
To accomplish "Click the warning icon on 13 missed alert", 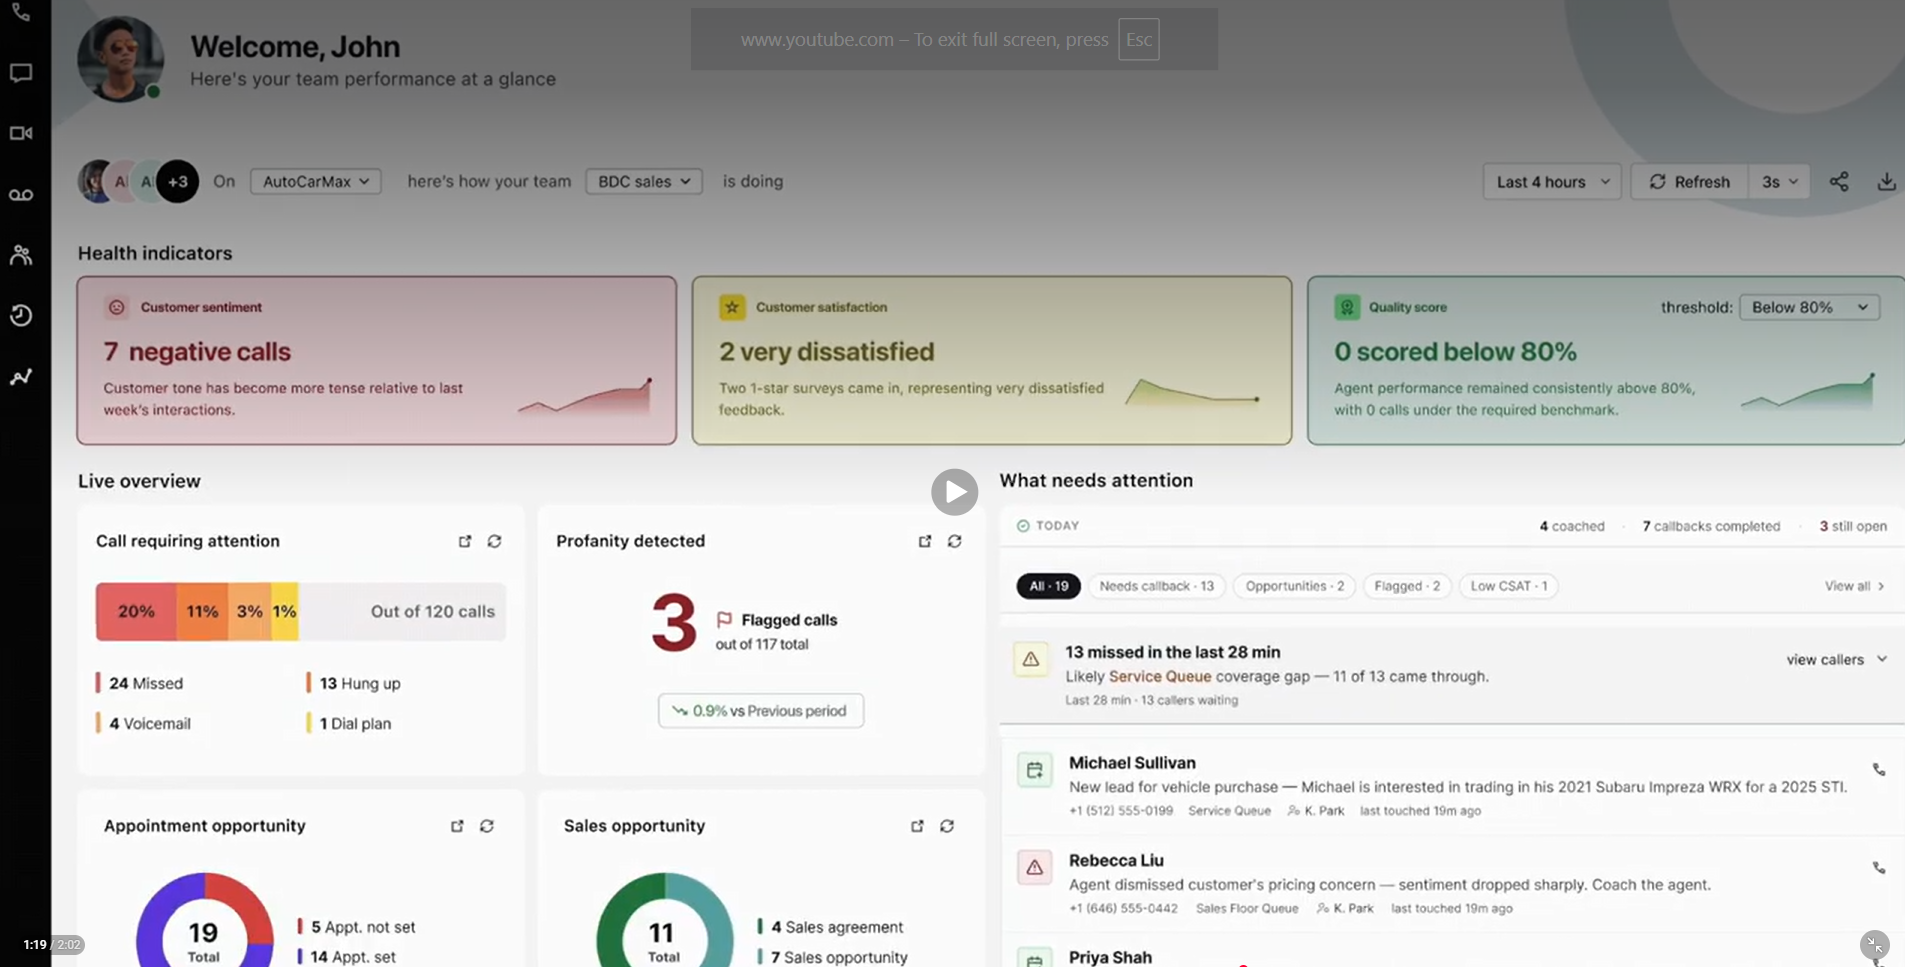I will [1031, 660].
